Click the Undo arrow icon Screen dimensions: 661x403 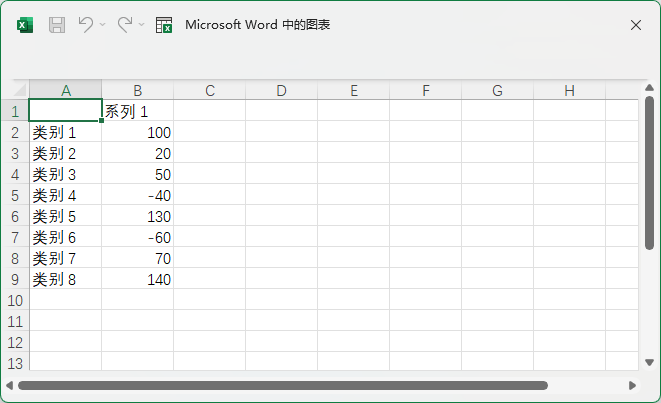[x=86, y=25]
